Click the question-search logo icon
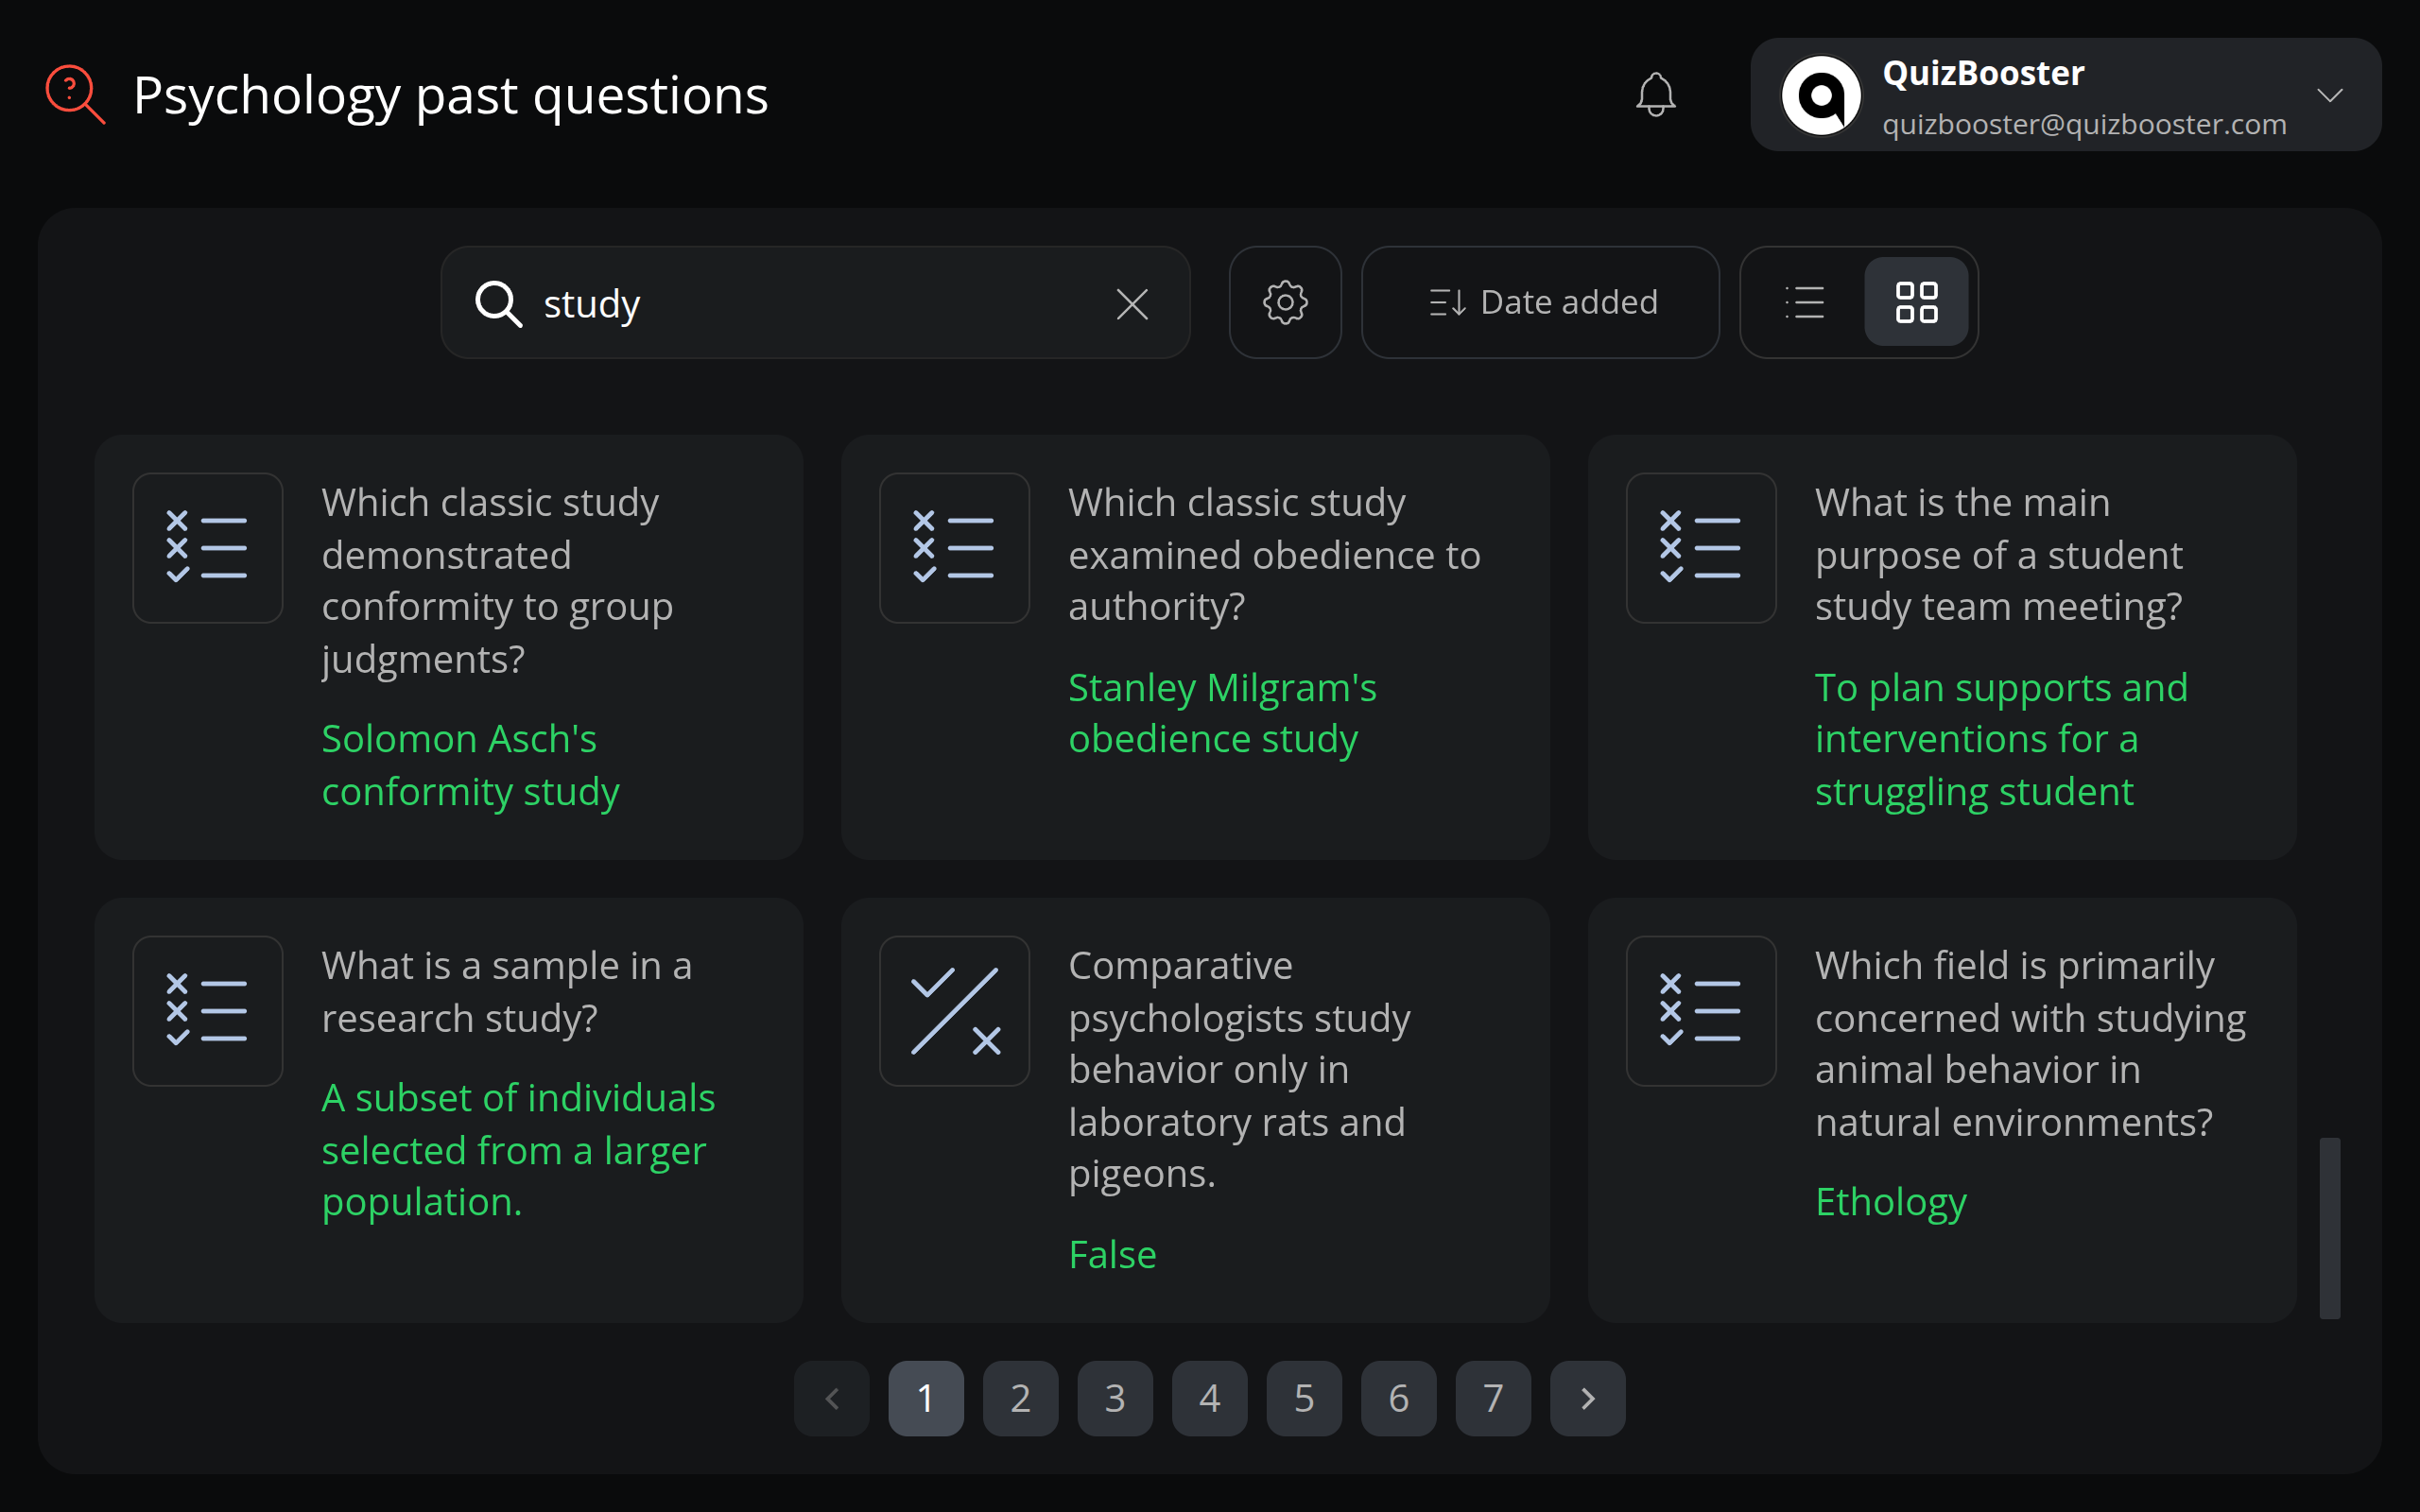Viewport: 2420px width, 1512px height. point(76,95)
